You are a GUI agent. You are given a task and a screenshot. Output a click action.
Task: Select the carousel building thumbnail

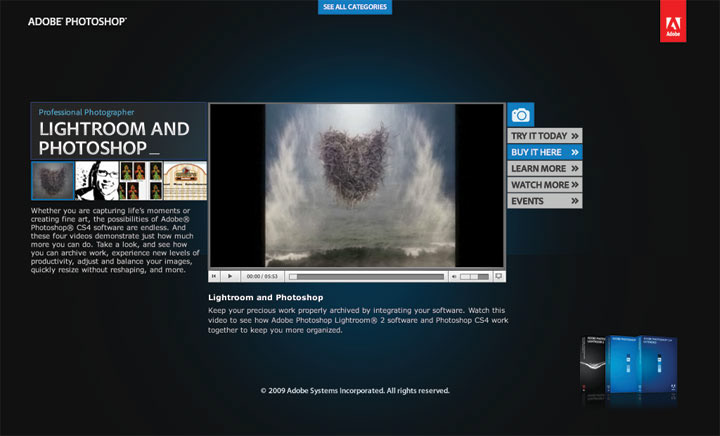tap(185, 180)
